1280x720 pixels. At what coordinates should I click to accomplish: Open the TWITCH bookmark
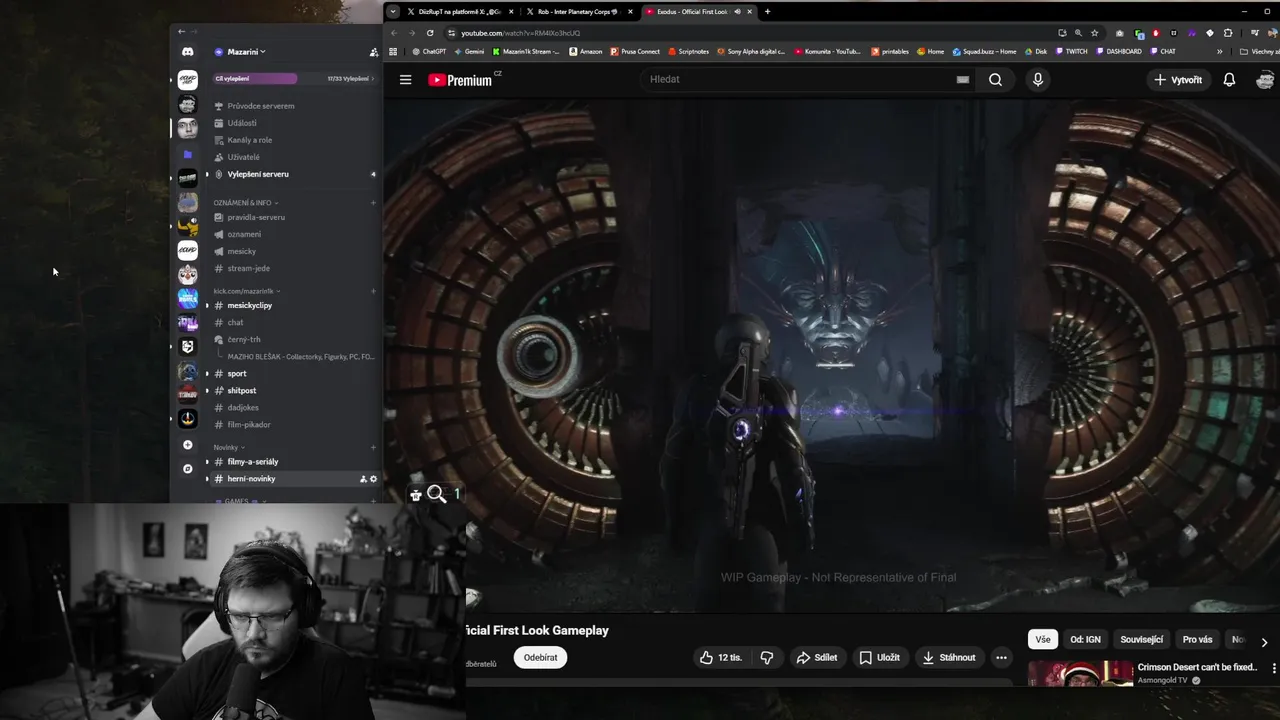point(1070,51)
